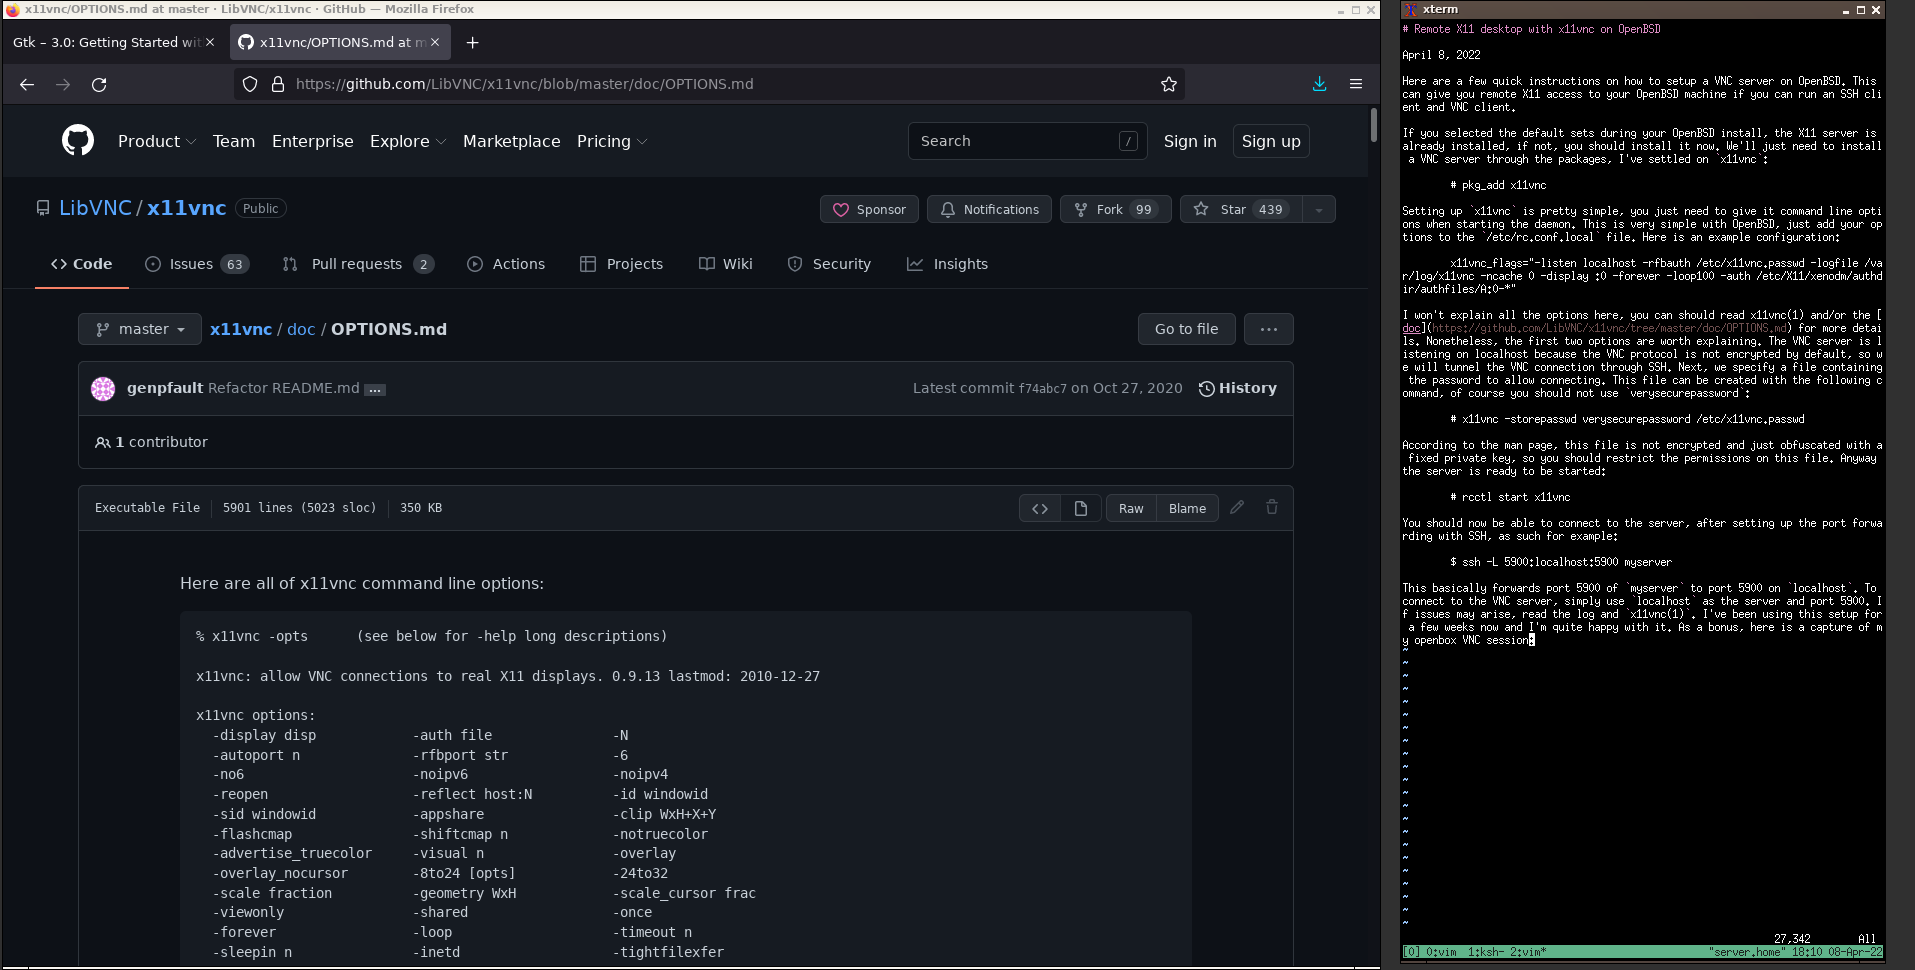The width and height of the screenshot is (1915, 970).
Task: Open the Pricing dropdown menu
Action: [612, 141]
